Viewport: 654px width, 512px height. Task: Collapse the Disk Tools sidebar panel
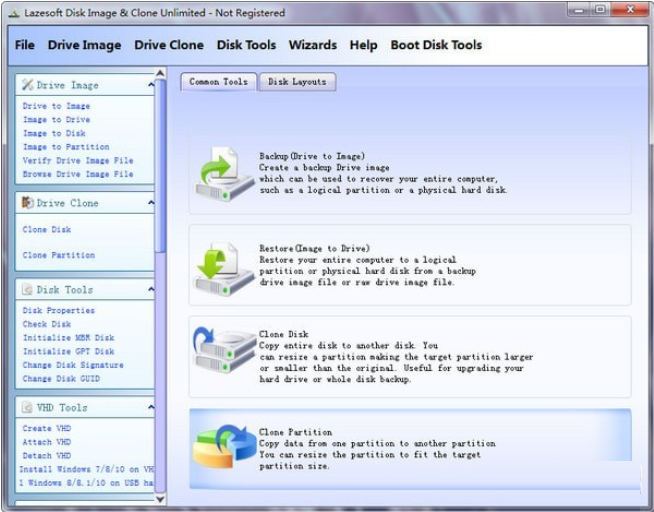tap(151, 289)
